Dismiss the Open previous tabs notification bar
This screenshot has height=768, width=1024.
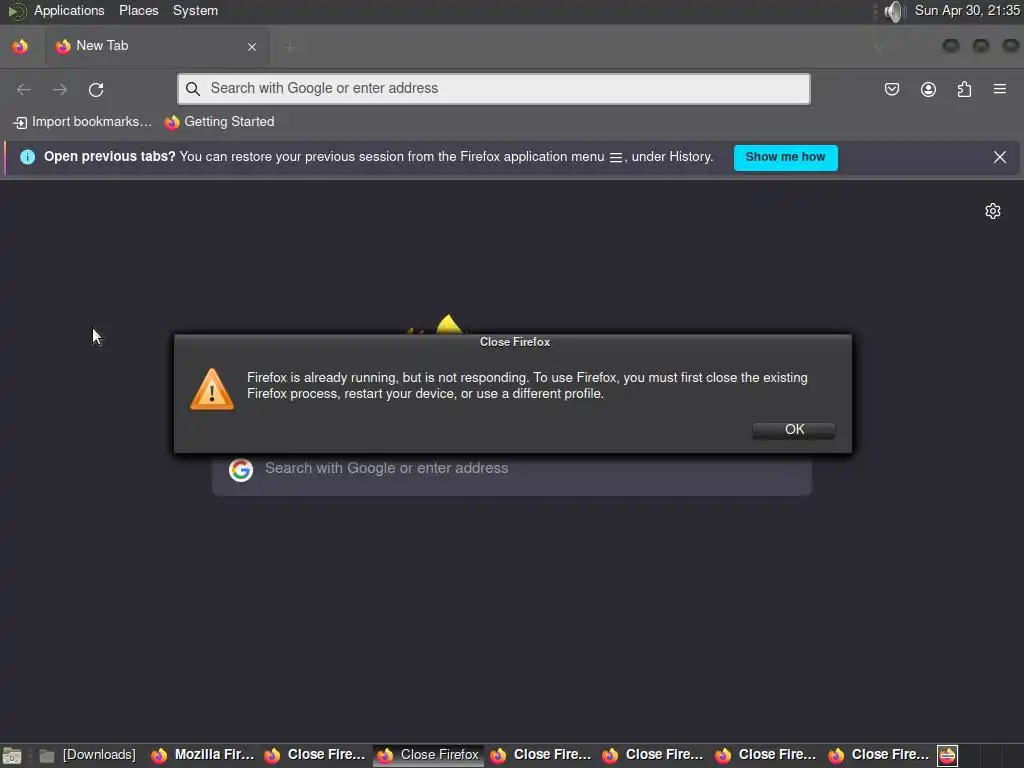coord(999,157)
